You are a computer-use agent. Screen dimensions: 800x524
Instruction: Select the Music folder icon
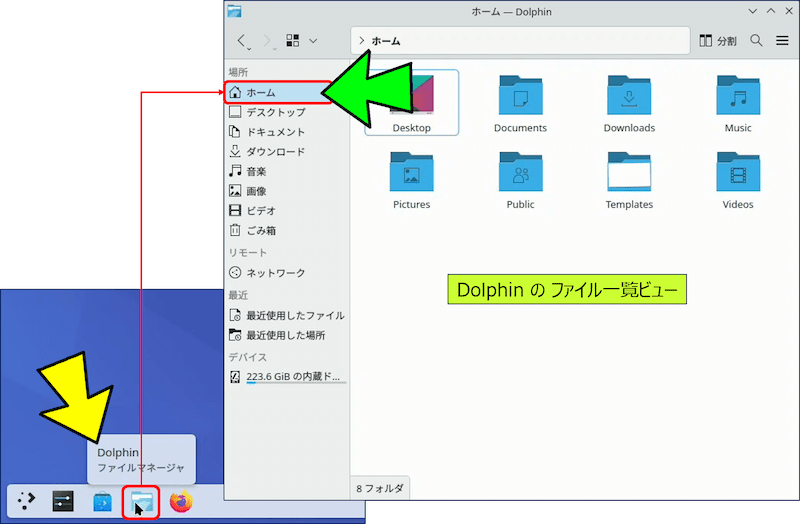pyautogui.click(x=738, y=96)
